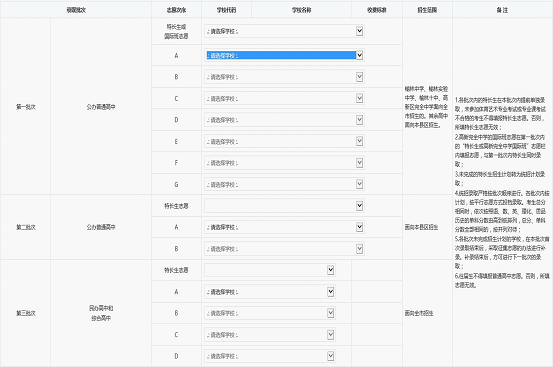Click the 学校名称 column header
Image resolution: width=553 pixels, height=367 pixels.
[302, 10]
